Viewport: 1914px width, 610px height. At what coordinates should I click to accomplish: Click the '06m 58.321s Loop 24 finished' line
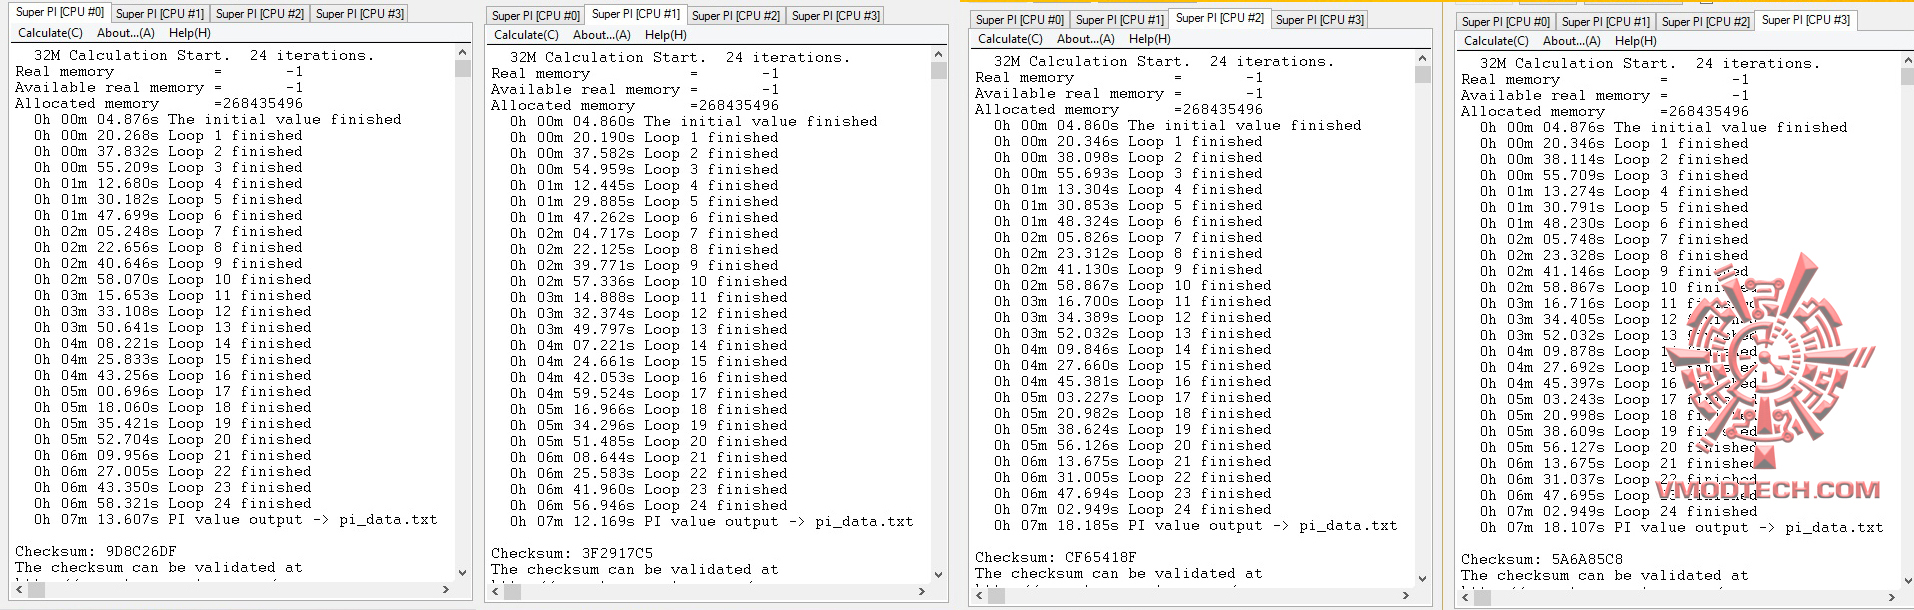click(172, 503)
